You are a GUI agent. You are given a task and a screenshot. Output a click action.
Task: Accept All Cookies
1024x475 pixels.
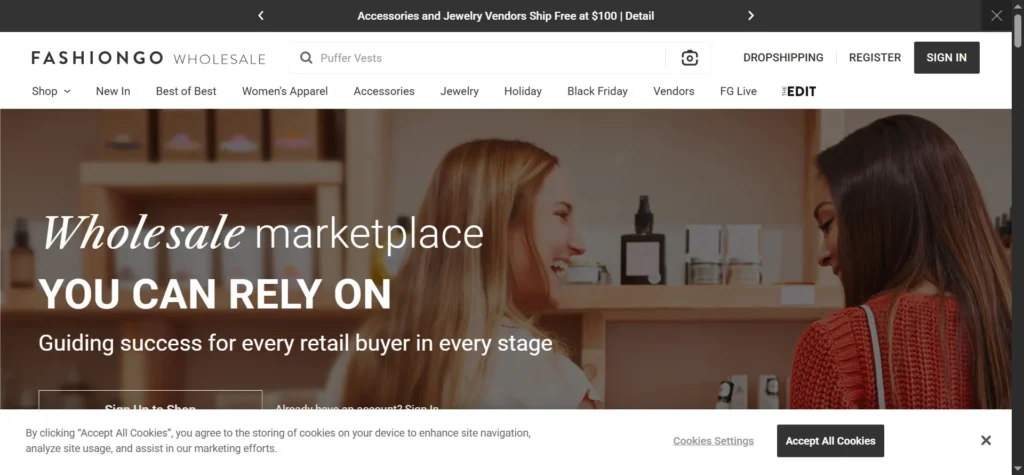pyautogui.click(x=830, y=441)
